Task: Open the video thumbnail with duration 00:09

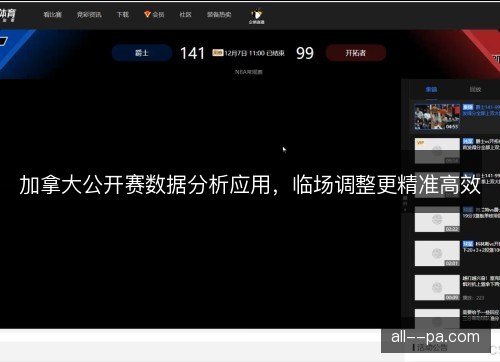Action: (437, 288)
